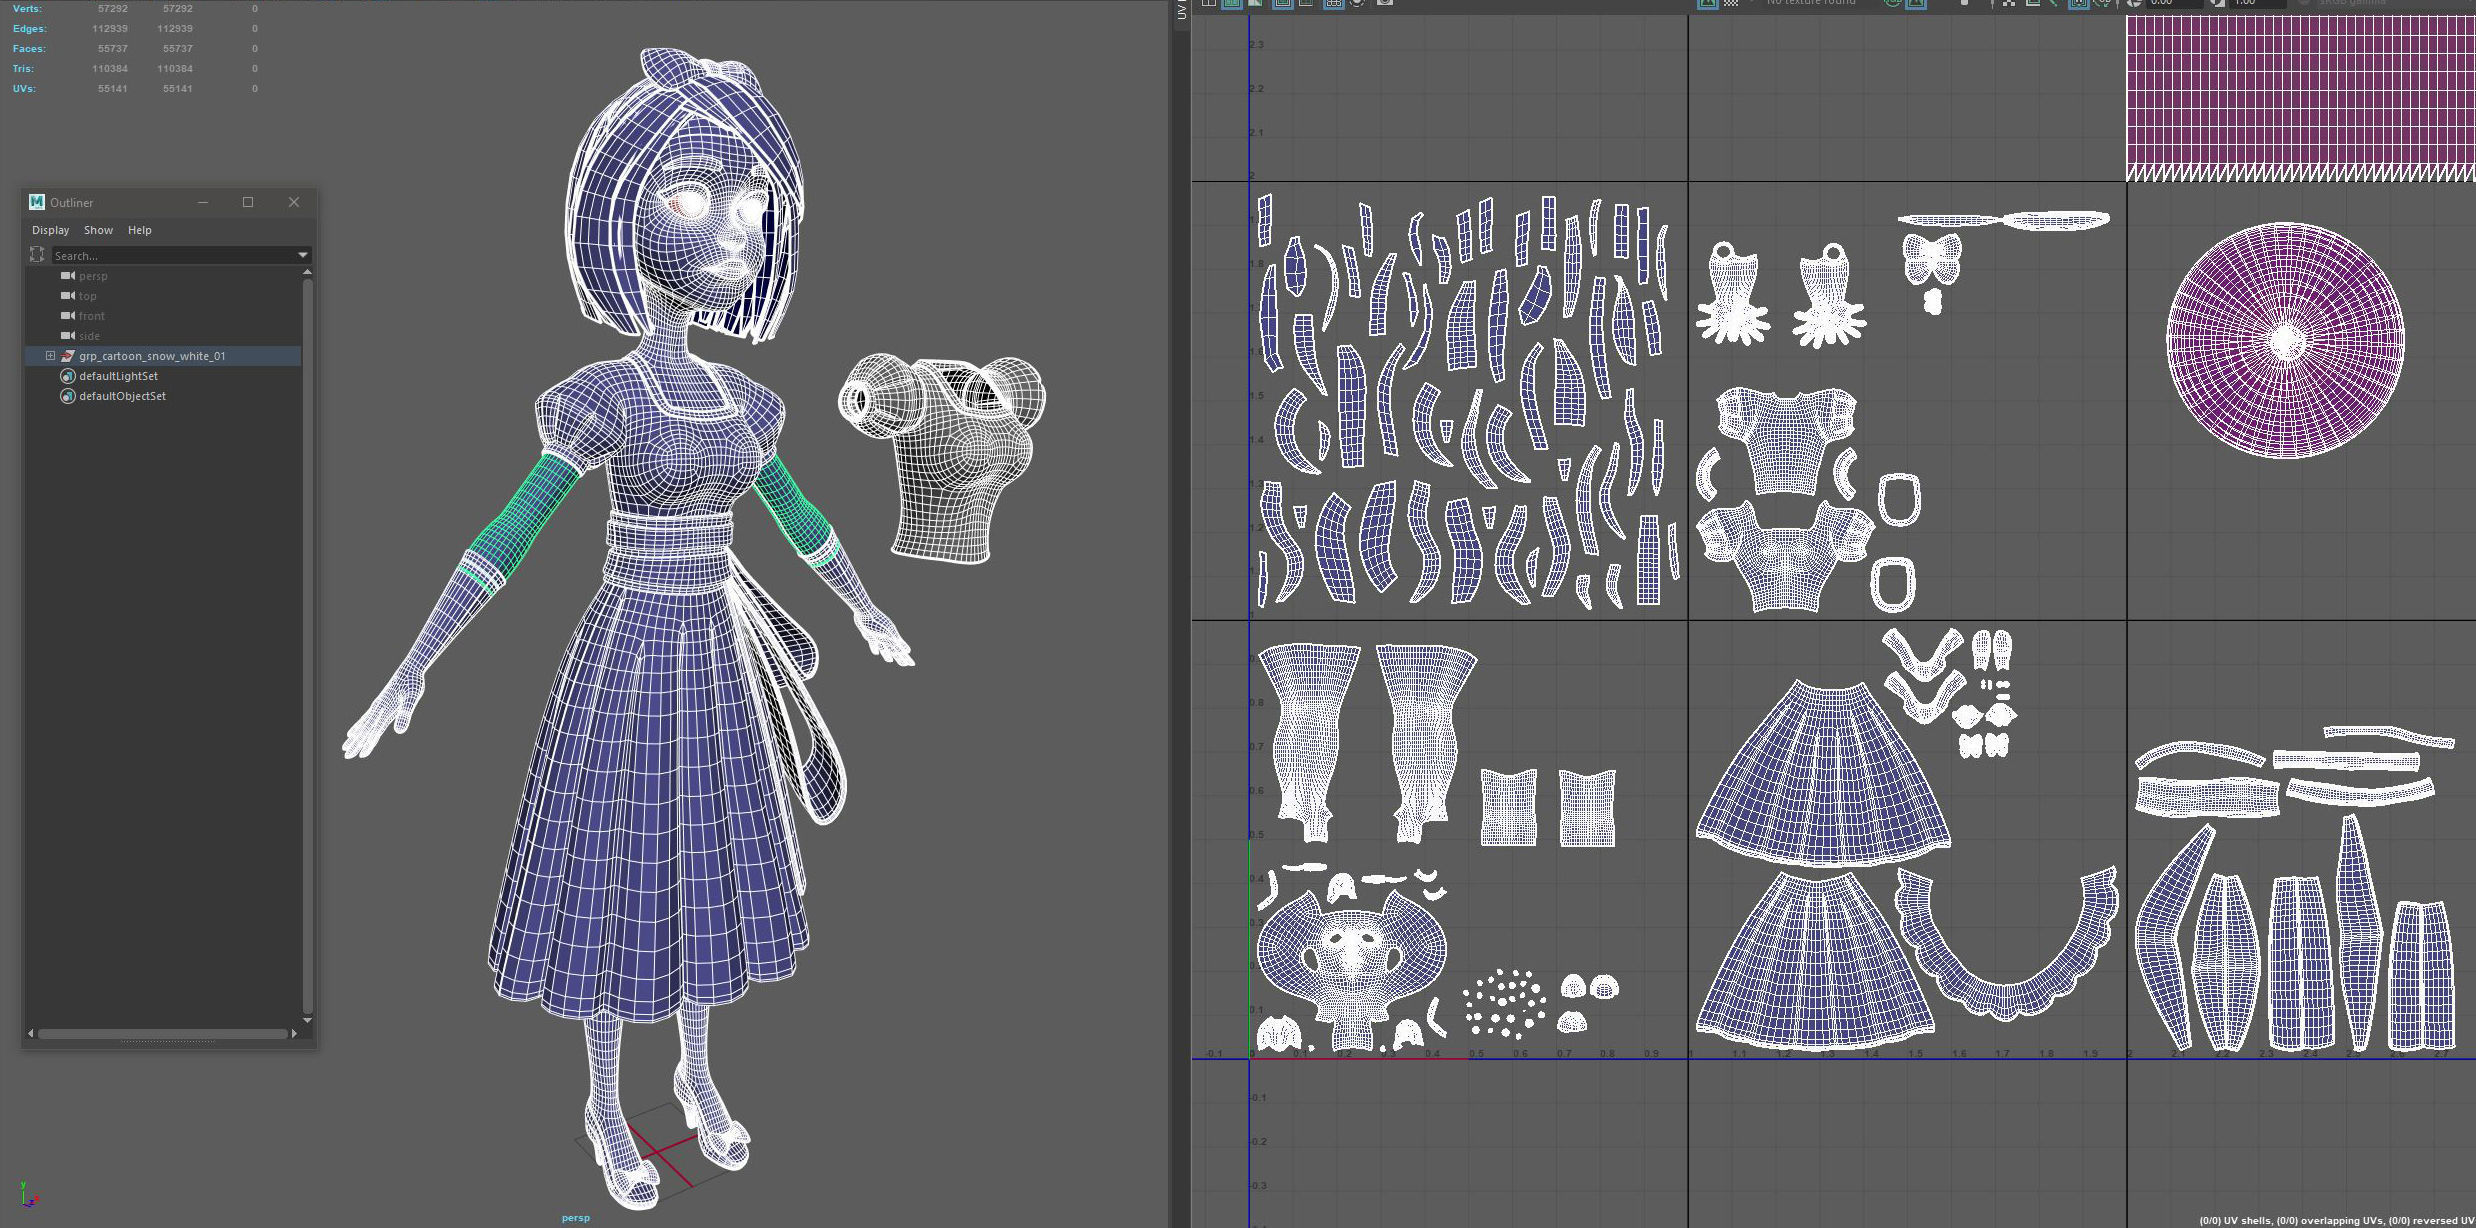Close the Outliner window

point(294,202)
